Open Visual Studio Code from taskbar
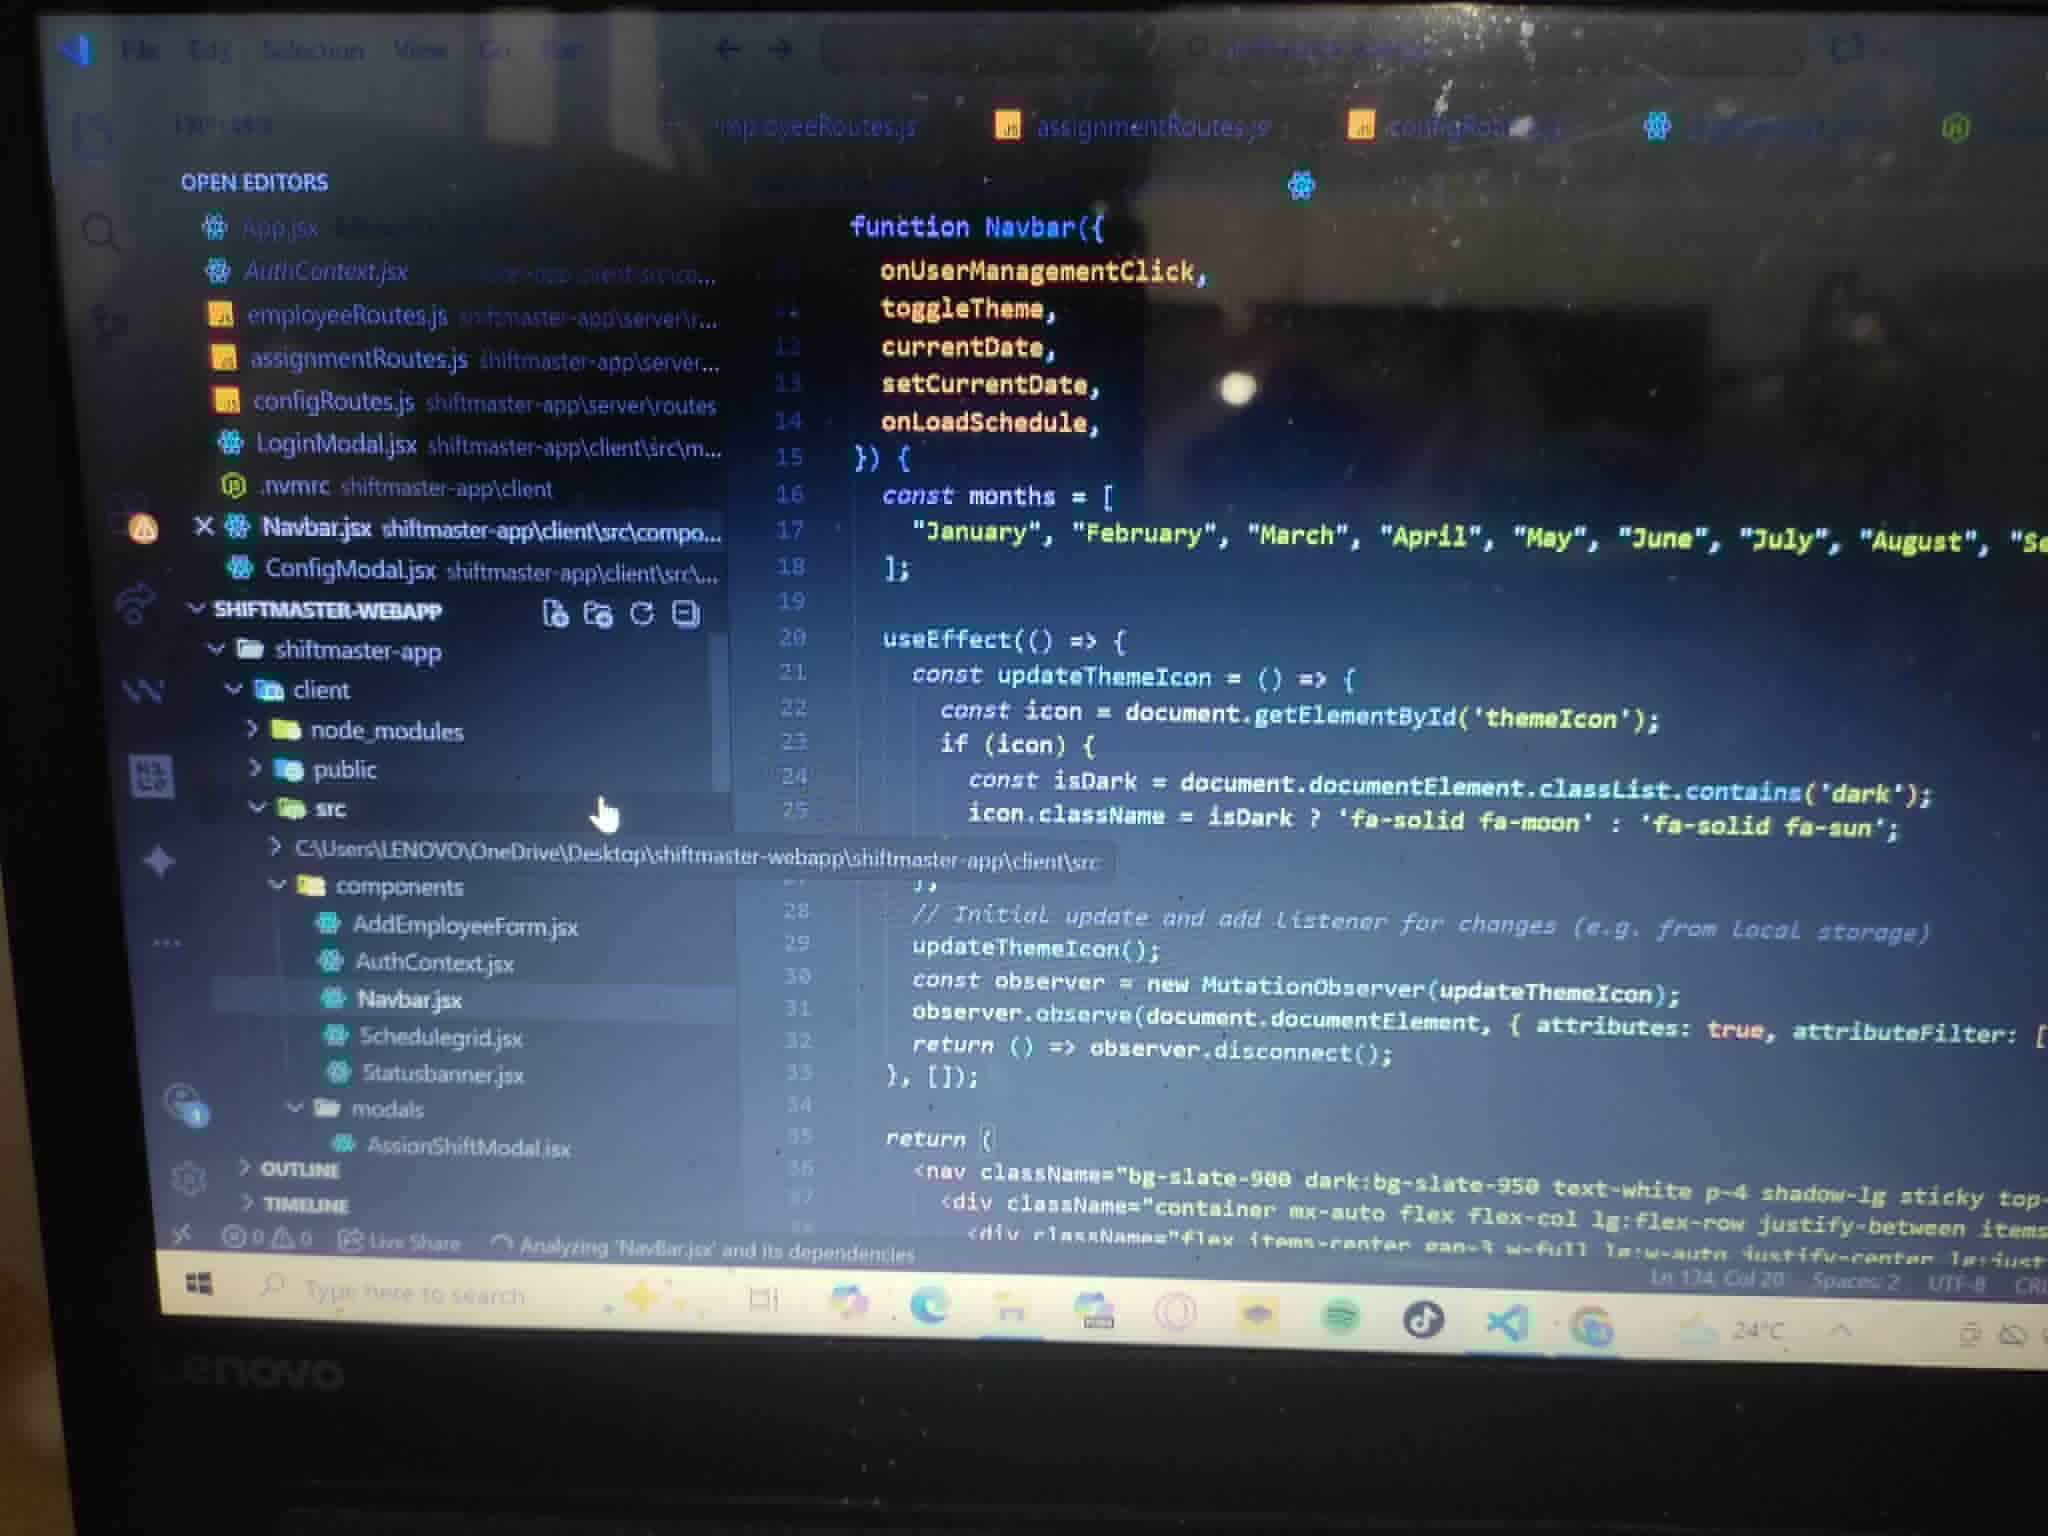Screen dimensions: 2048x1536 1507,1323
